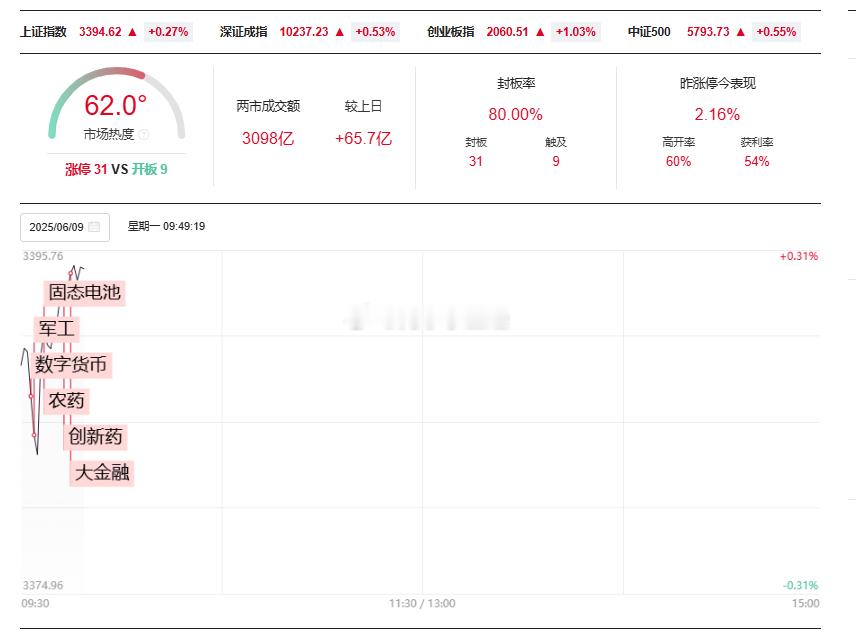
Task: Click the 3395.76 upper axis label
Action: (43, 256)
